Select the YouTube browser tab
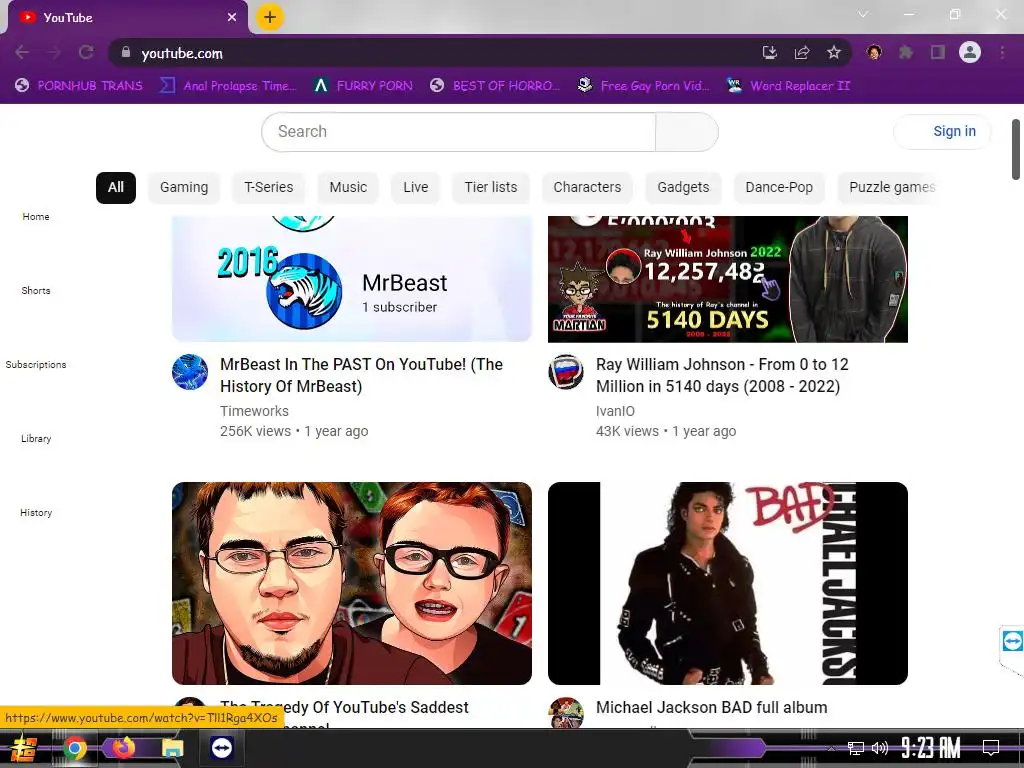The height and width of the screenshot is (768, 1024). tap(127, 18)
